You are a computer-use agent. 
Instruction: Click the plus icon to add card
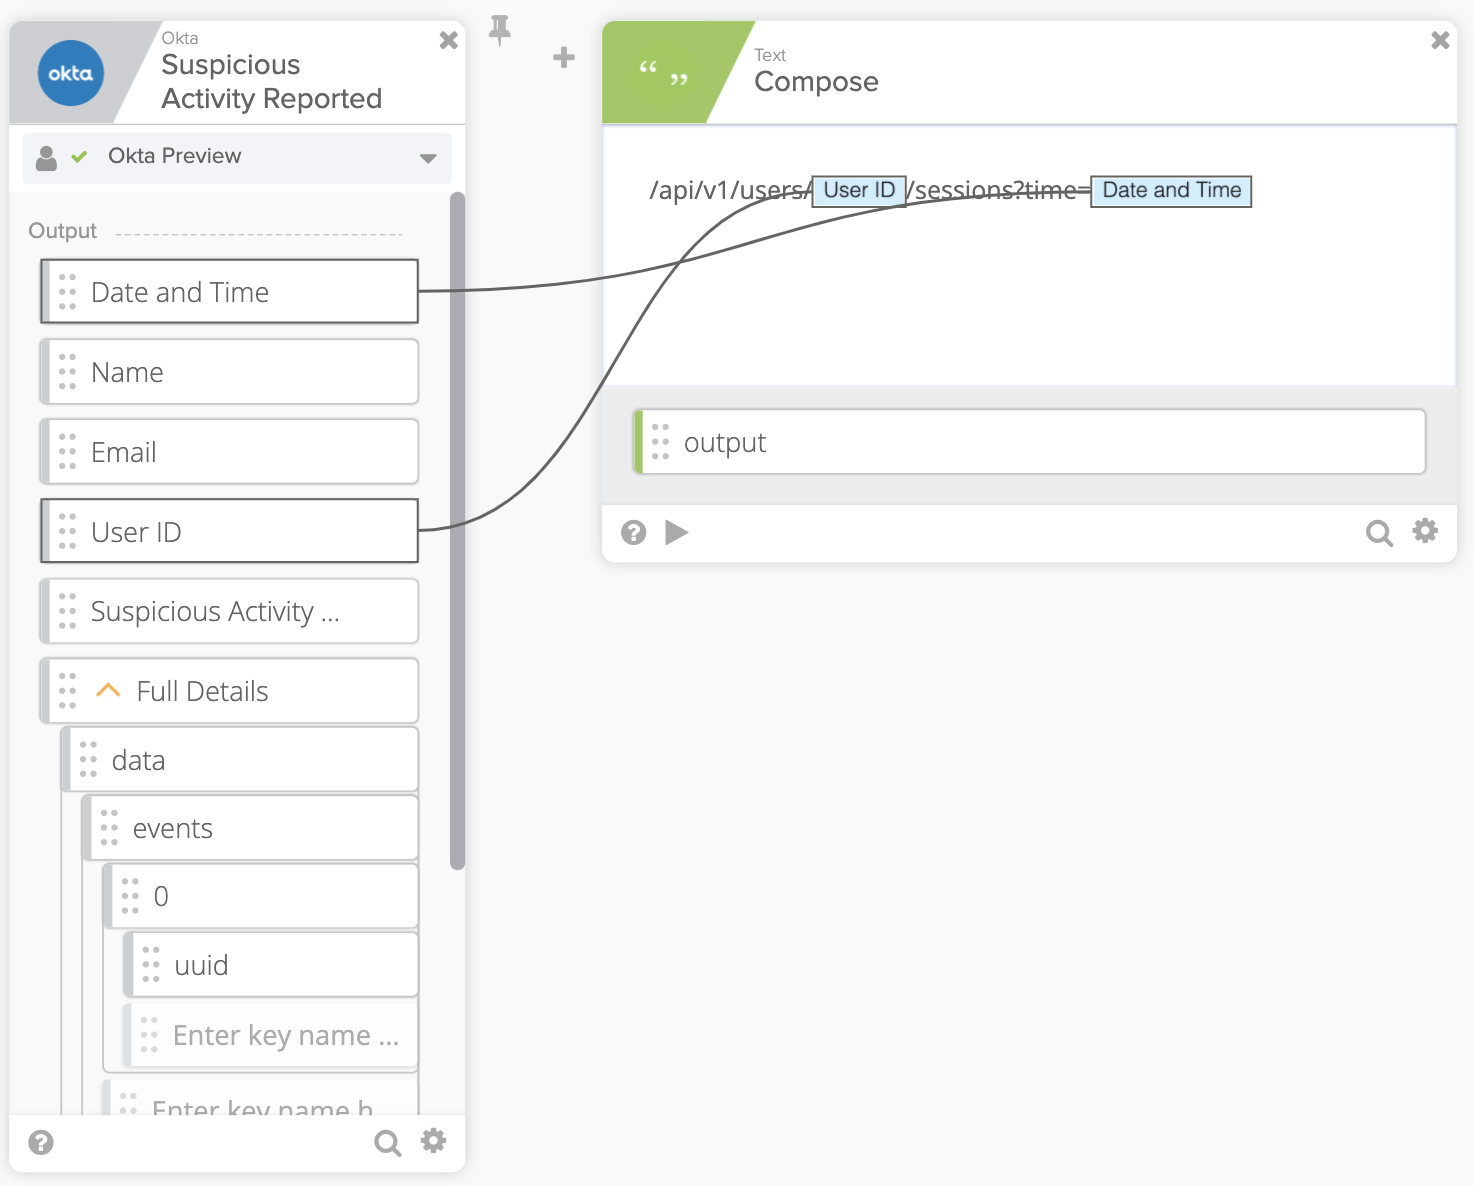coord(564,58)
